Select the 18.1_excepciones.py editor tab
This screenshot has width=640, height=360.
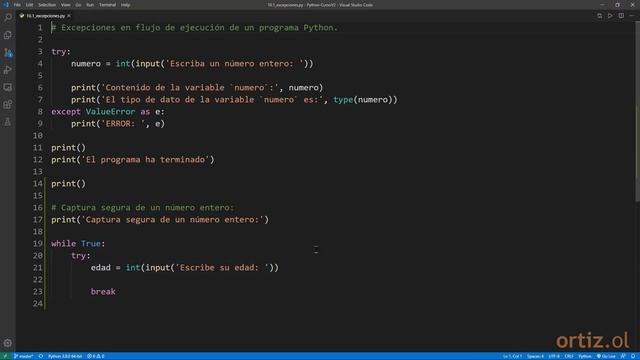tap(45, 16)
